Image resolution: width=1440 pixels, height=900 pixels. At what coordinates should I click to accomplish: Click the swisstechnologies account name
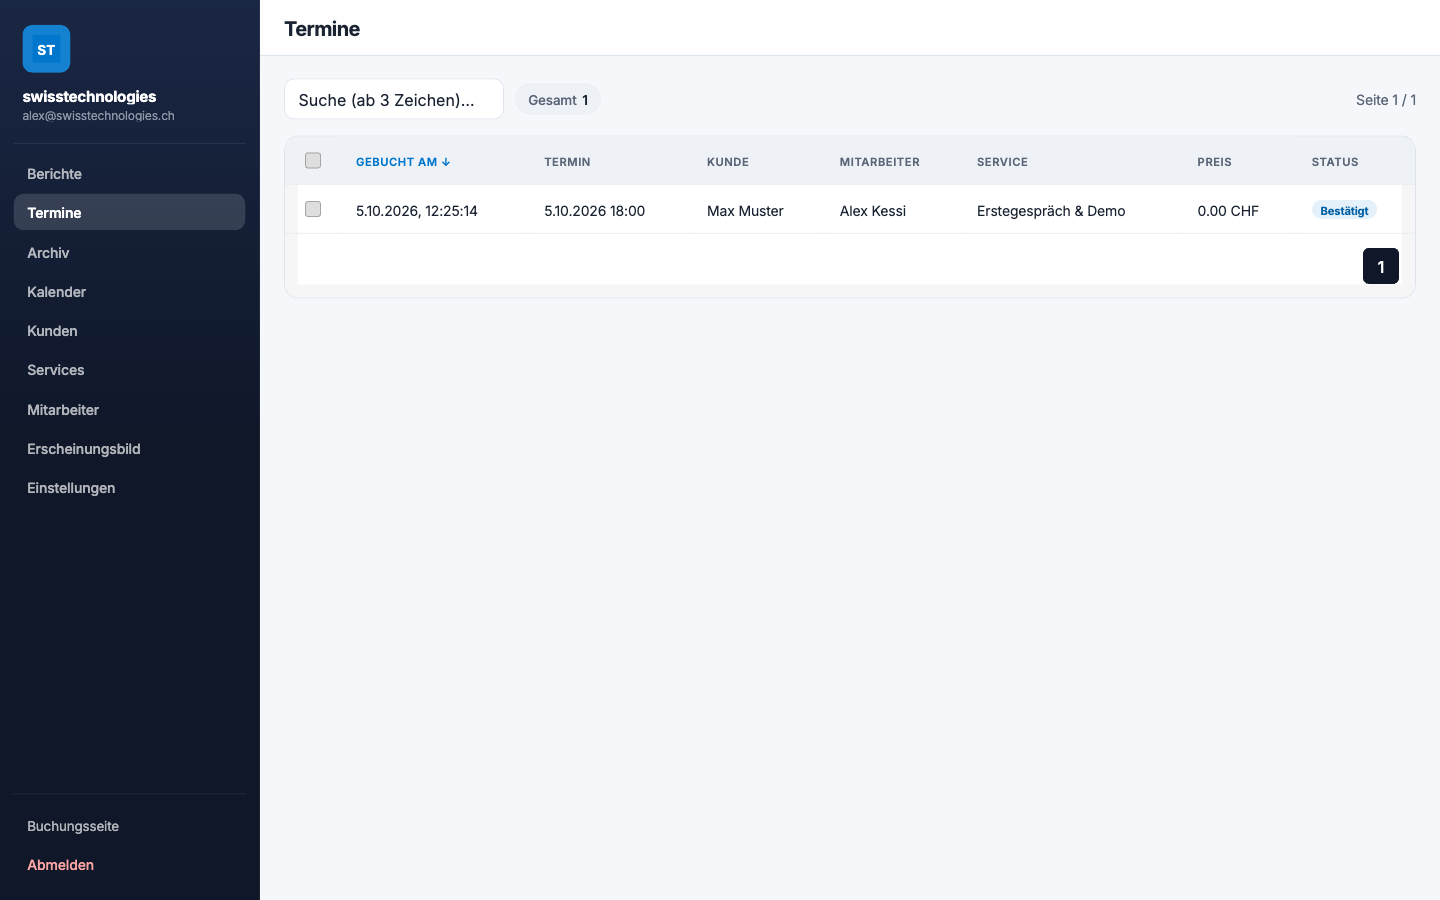[89, 96]
